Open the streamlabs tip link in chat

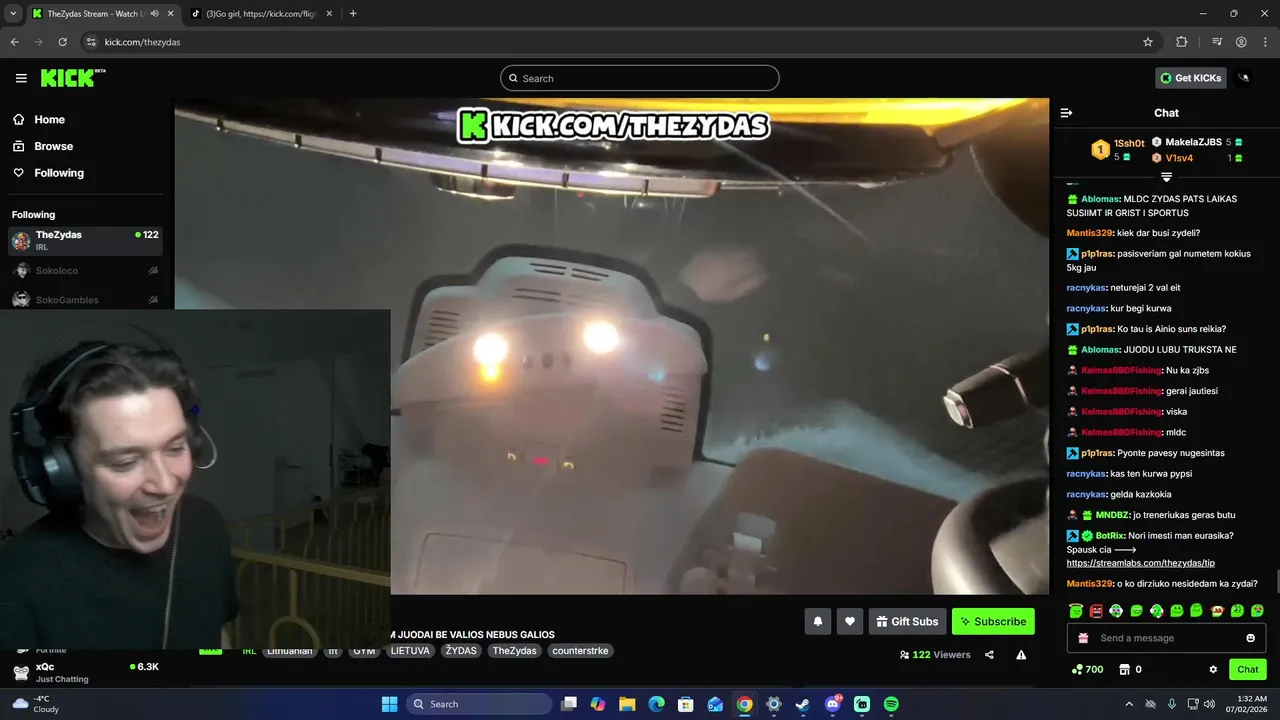point(1140,563)
